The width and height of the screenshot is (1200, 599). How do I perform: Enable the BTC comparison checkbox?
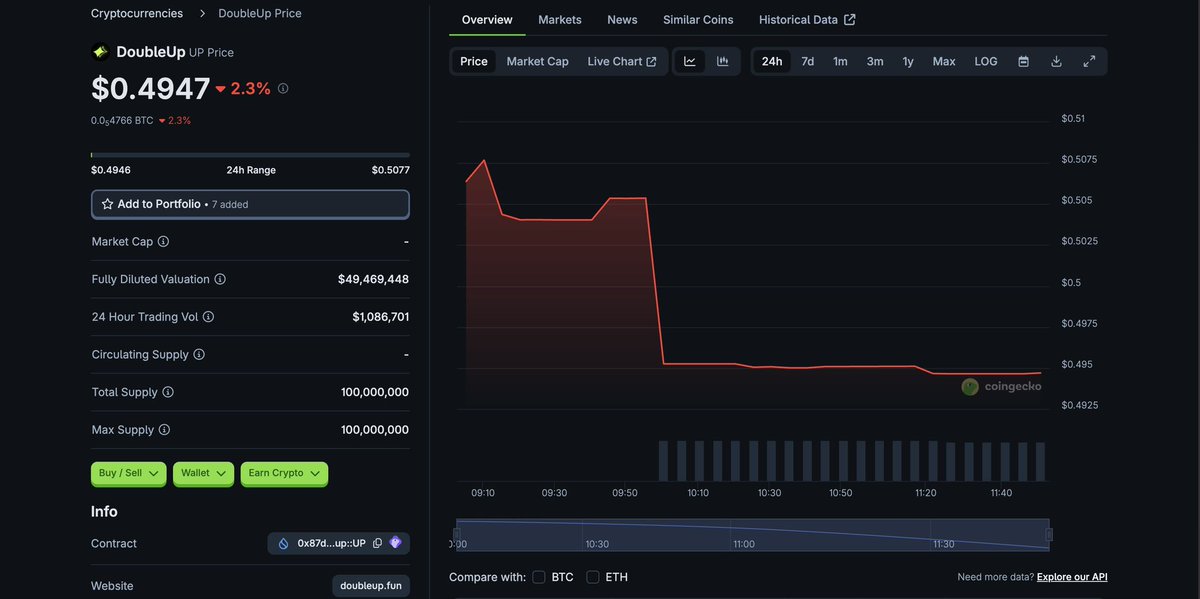click(x=538, y=577)
